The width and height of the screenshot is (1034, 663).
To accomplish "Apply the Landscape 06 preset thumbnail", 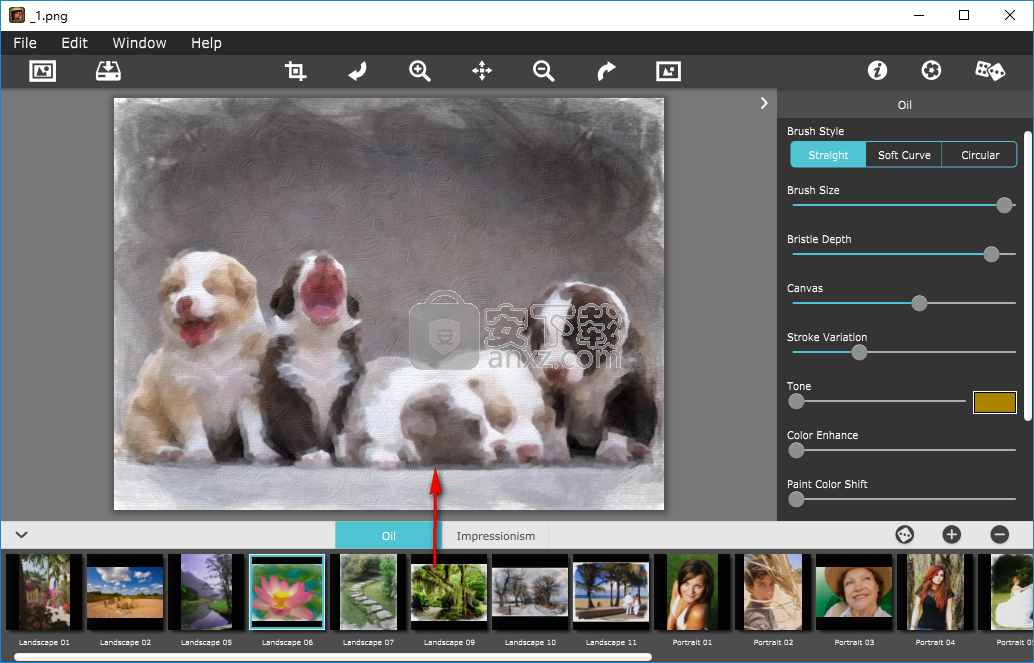I will tap(288, 592).
